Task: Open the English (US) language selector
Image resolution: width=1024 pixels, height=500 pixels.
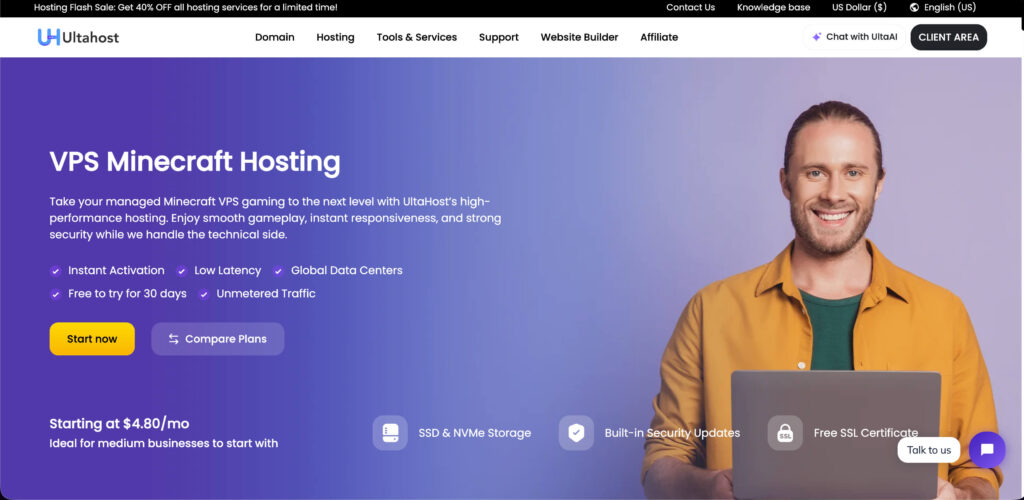Action: 942,8
